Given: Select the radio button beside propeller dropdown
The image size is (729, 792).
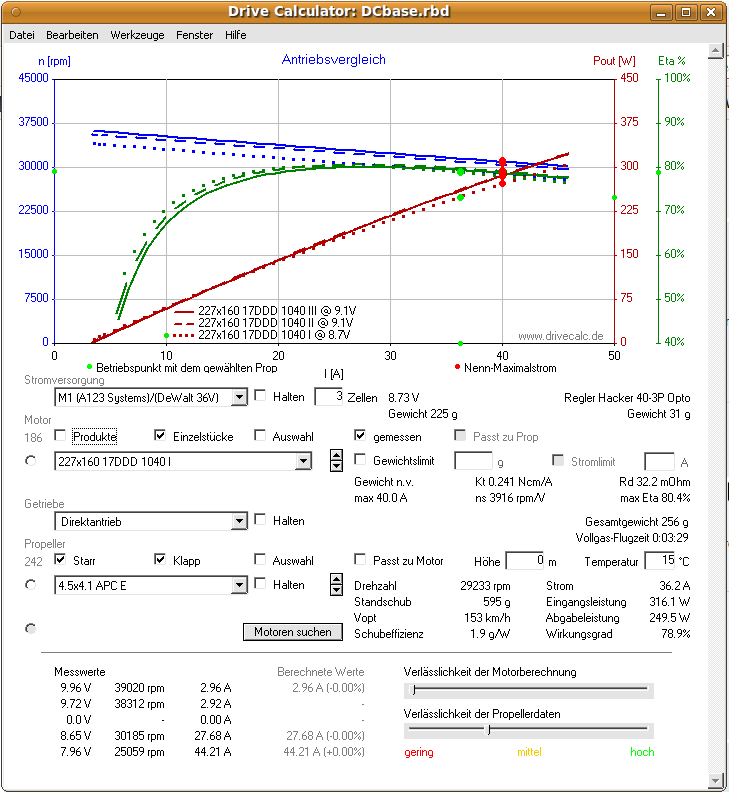Looking at the screenshot, I should click(x=30, y=585).
